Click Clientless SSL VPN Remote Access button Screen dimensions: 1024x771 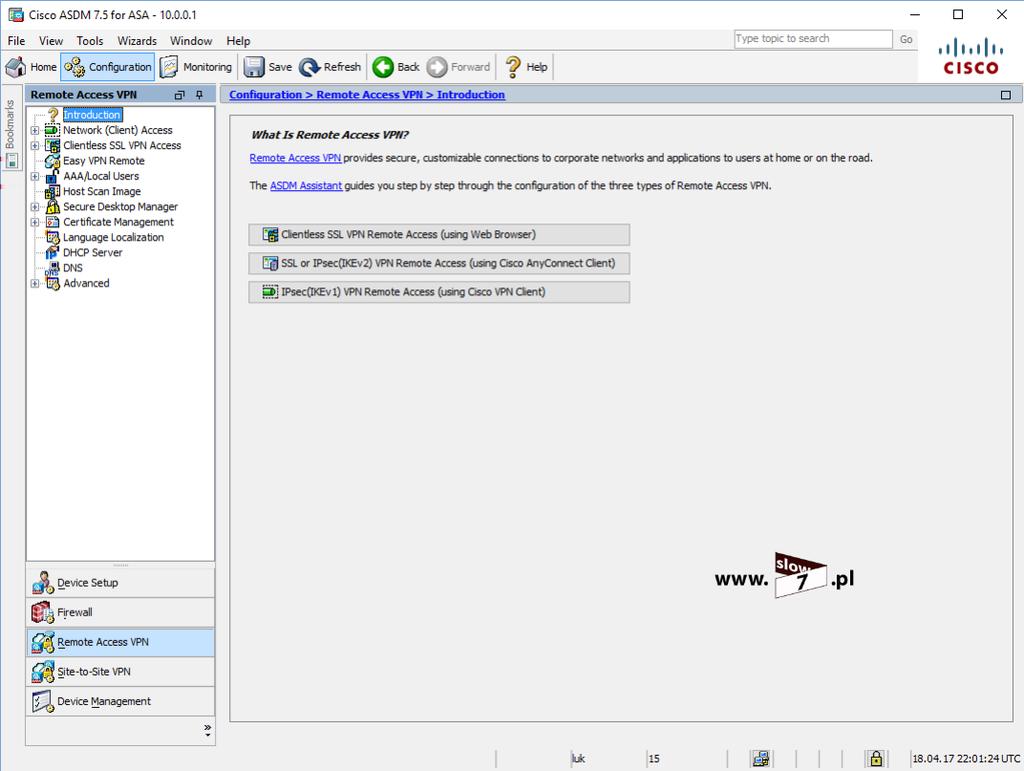[439, 234]
